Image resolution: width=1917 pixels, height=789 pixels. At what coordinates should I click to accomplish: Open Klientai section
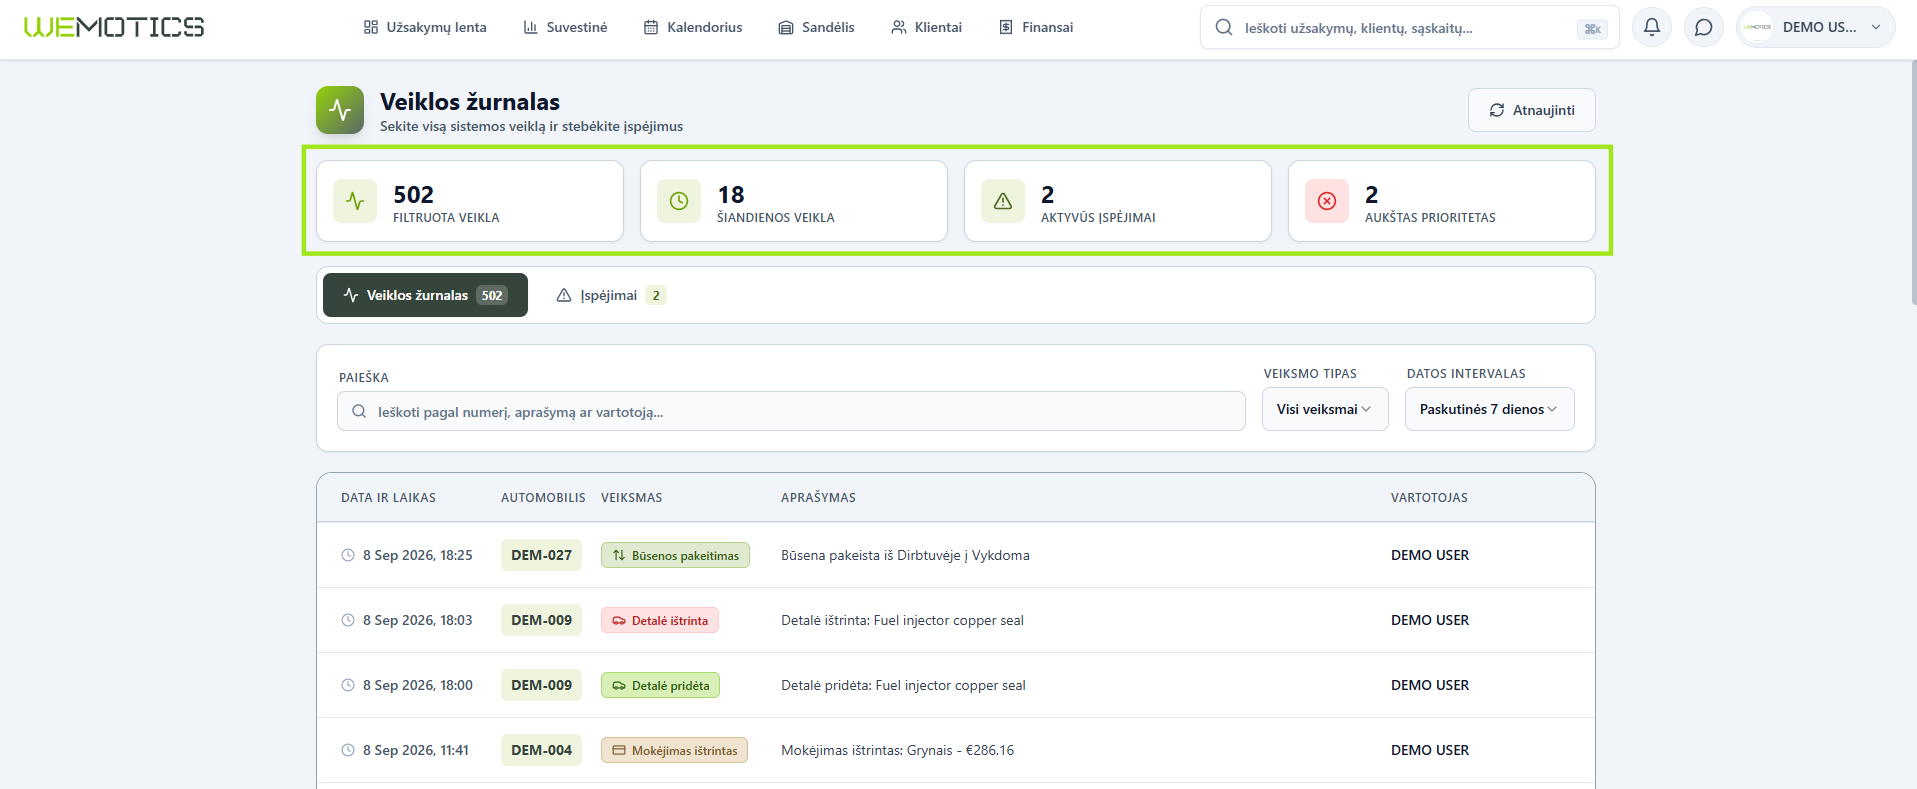(x=926, y=27)
